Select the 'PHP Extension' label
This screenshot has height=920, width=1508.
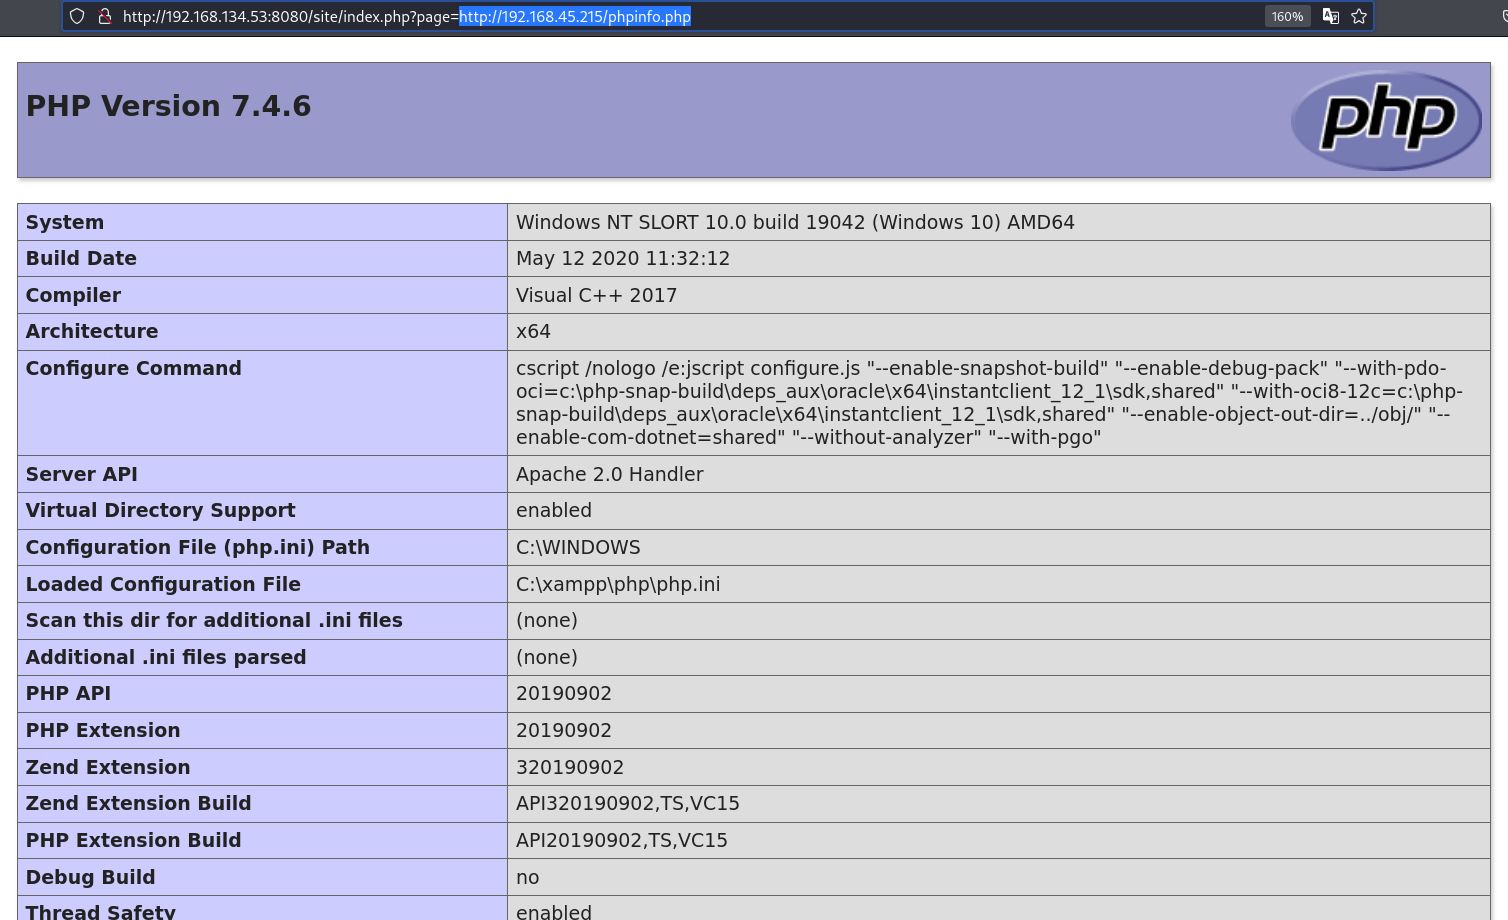pos(103,730)
